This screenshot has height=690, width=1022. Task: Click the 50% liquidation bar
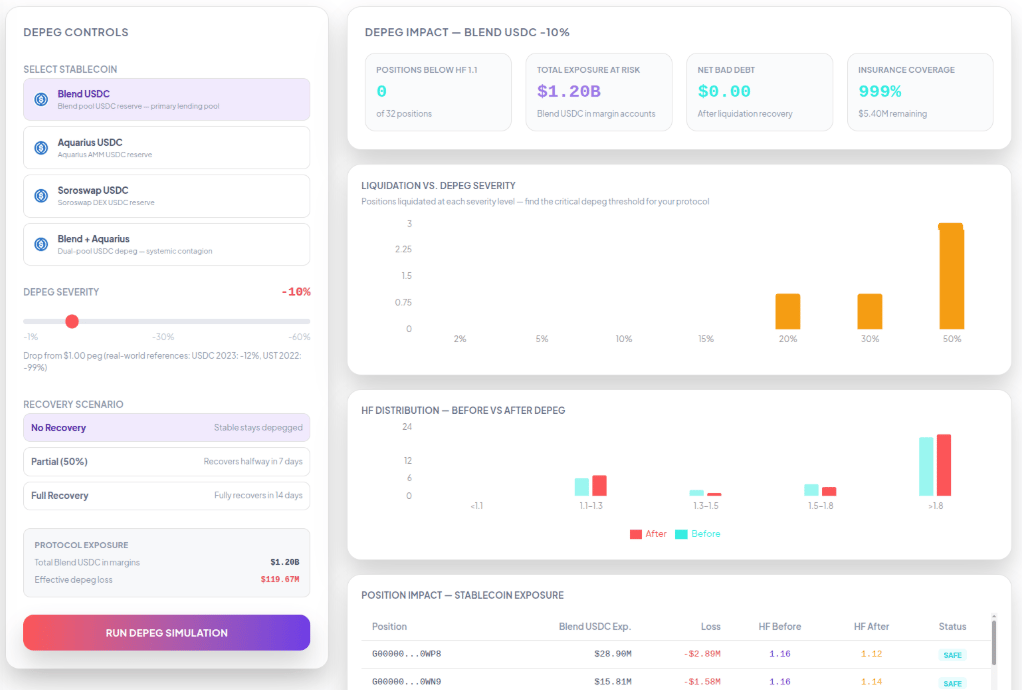[951, 276]
